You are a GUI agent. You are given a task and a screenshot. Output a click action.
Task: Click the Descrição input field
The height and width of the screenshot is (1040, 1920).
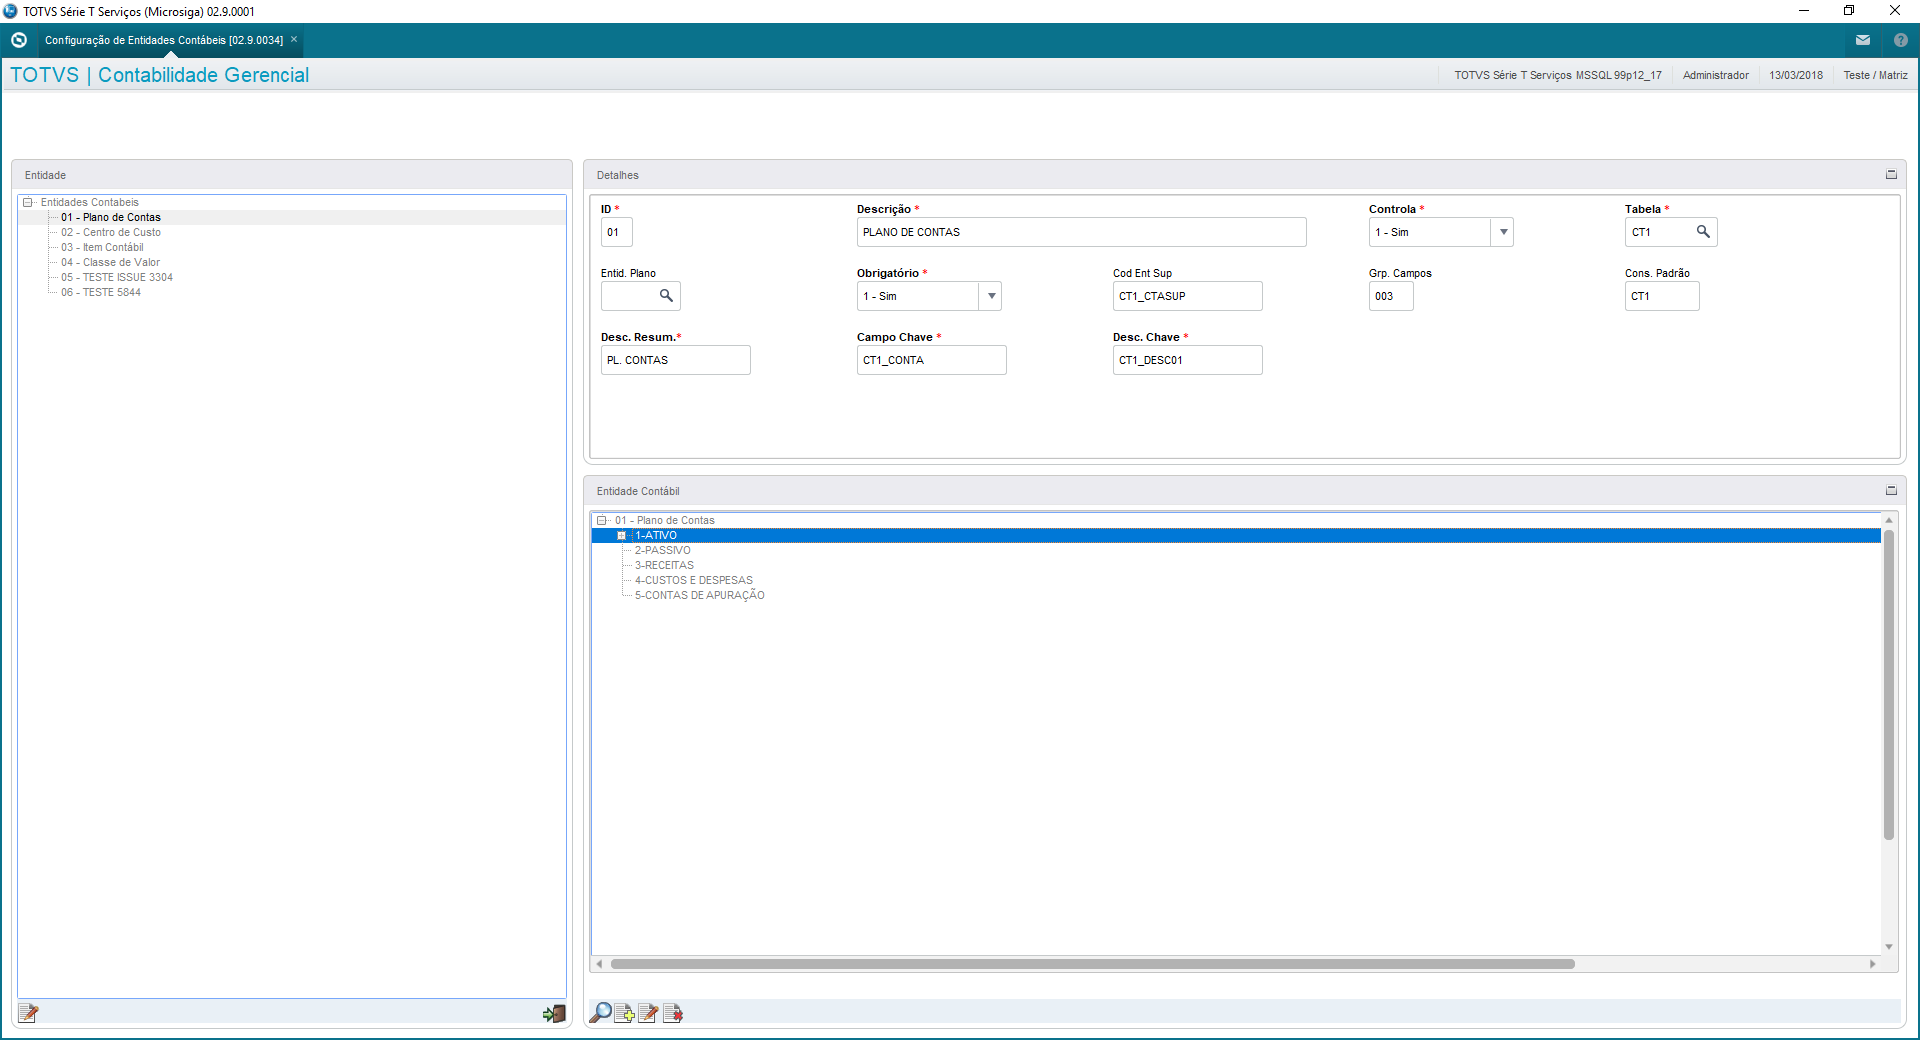tap(1081, 232)
